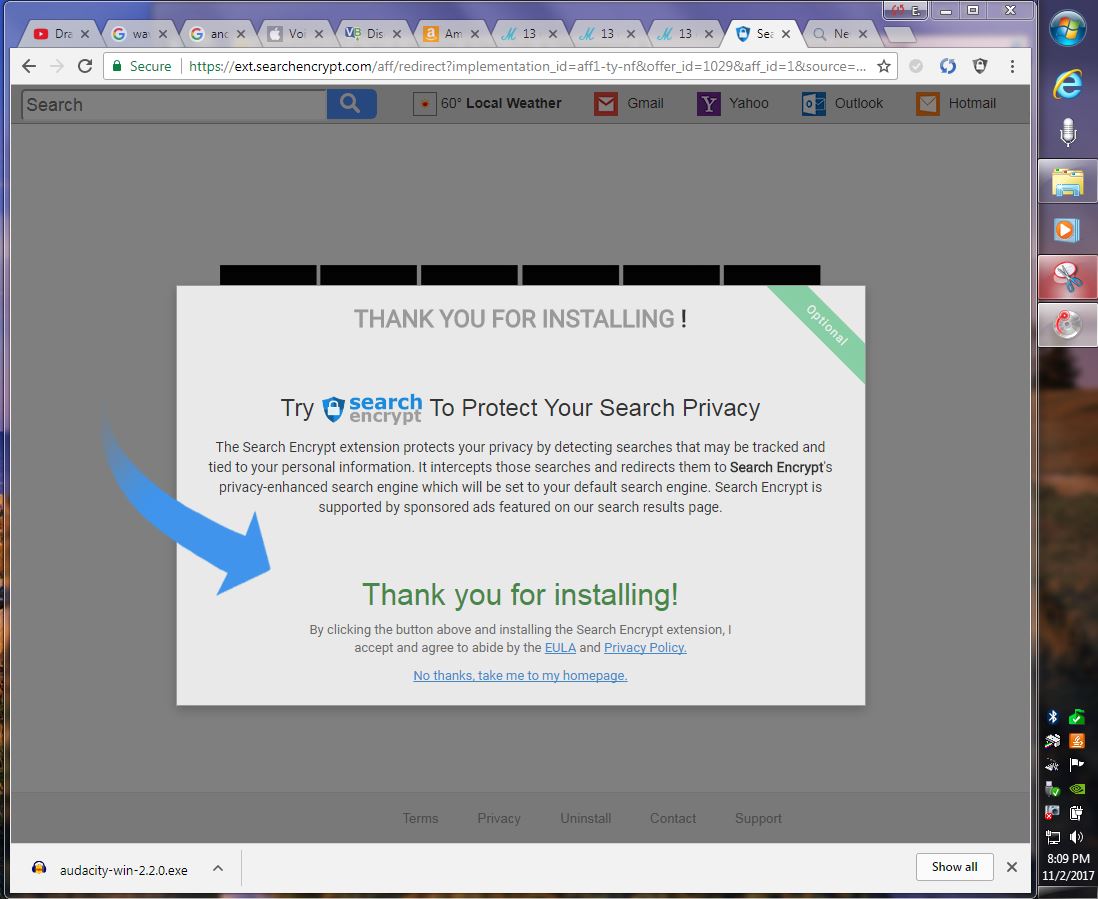Open the Snipping Tool taskbar icon
This screenshot has height=899, width=1098.
[1067, 277]
